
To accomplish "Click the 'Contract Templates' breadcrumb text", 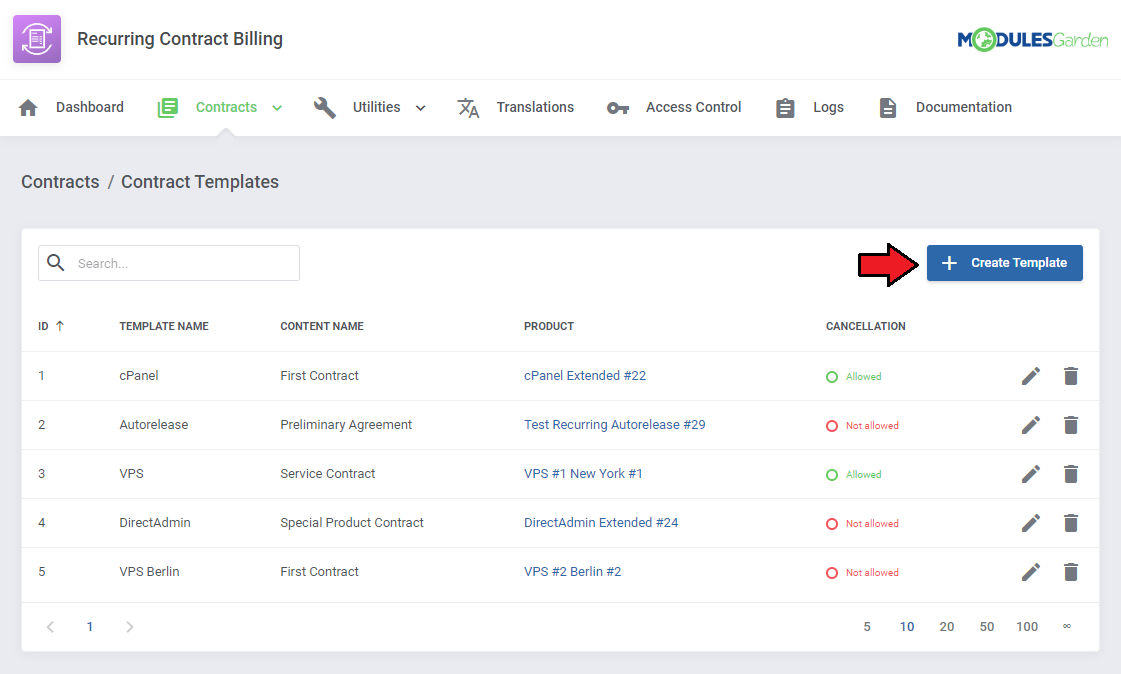I will 199,182.
